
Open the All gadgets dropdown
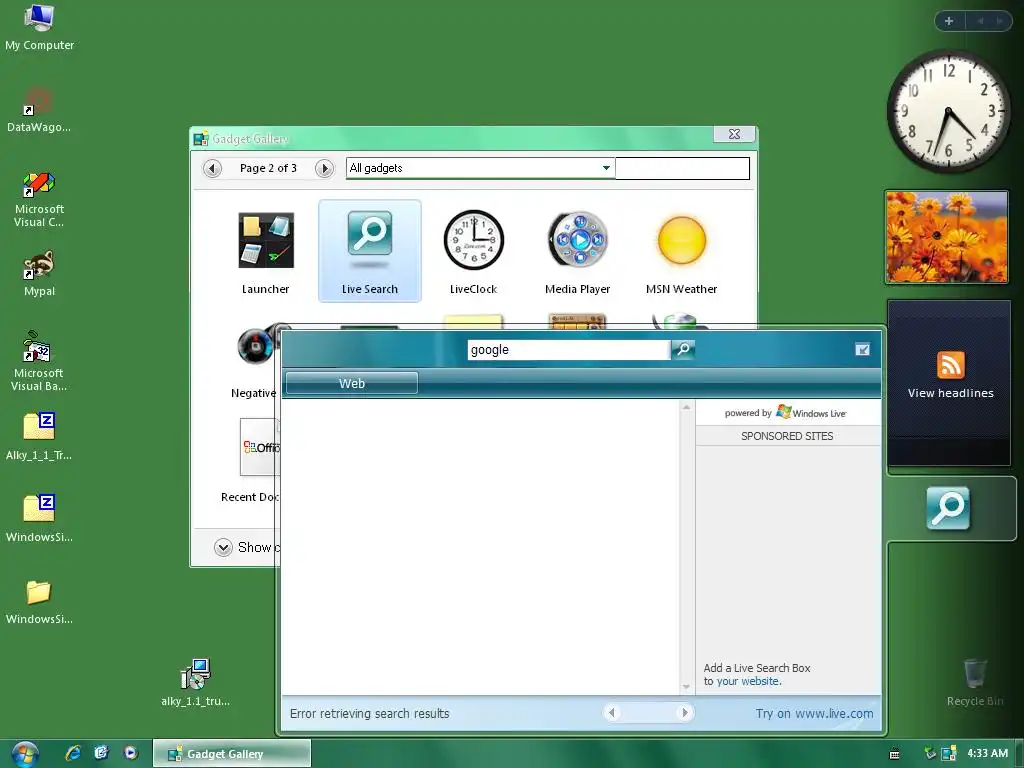pos(480,168)
